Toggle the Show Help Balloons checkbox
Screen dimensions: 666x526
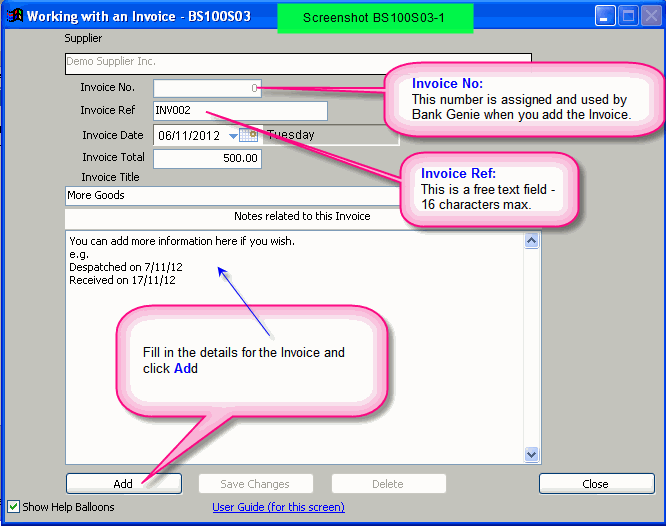(x=13, y=507)
